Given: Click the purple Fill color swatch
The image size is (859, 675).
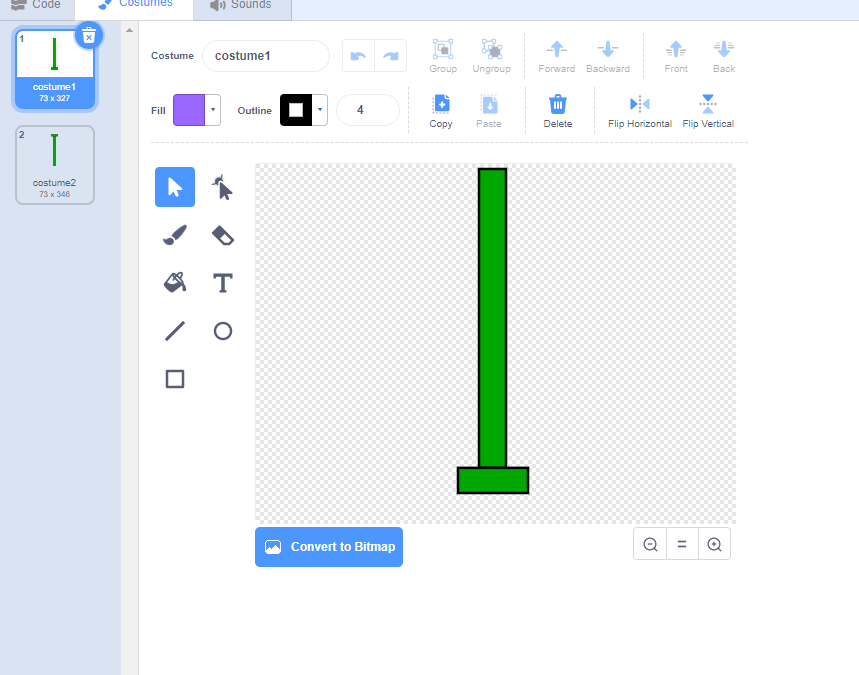Looking at the screenshot, I should click(x=189, y=110).
